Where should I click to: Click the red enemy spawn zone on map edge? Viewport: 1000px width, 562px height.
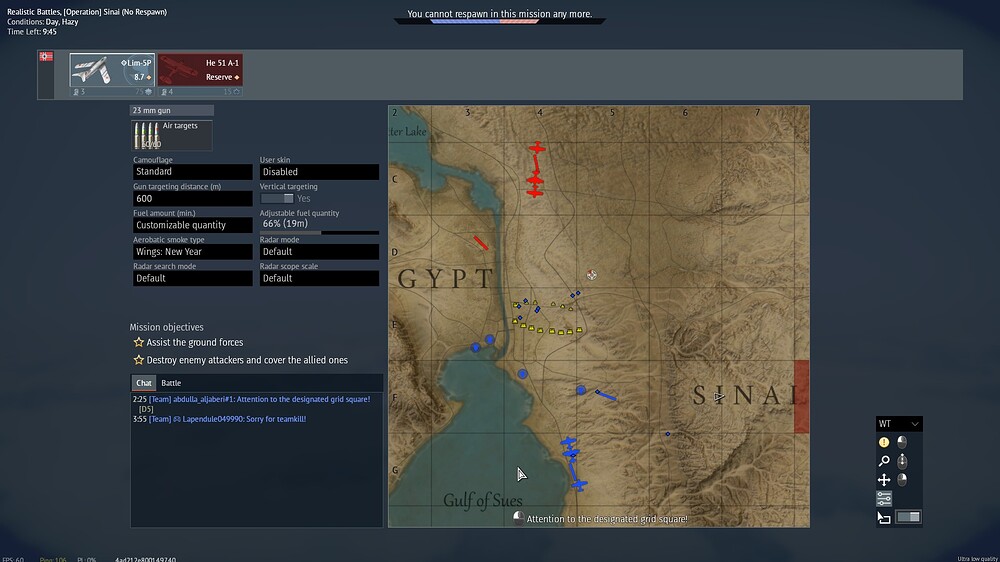point(802,396)
